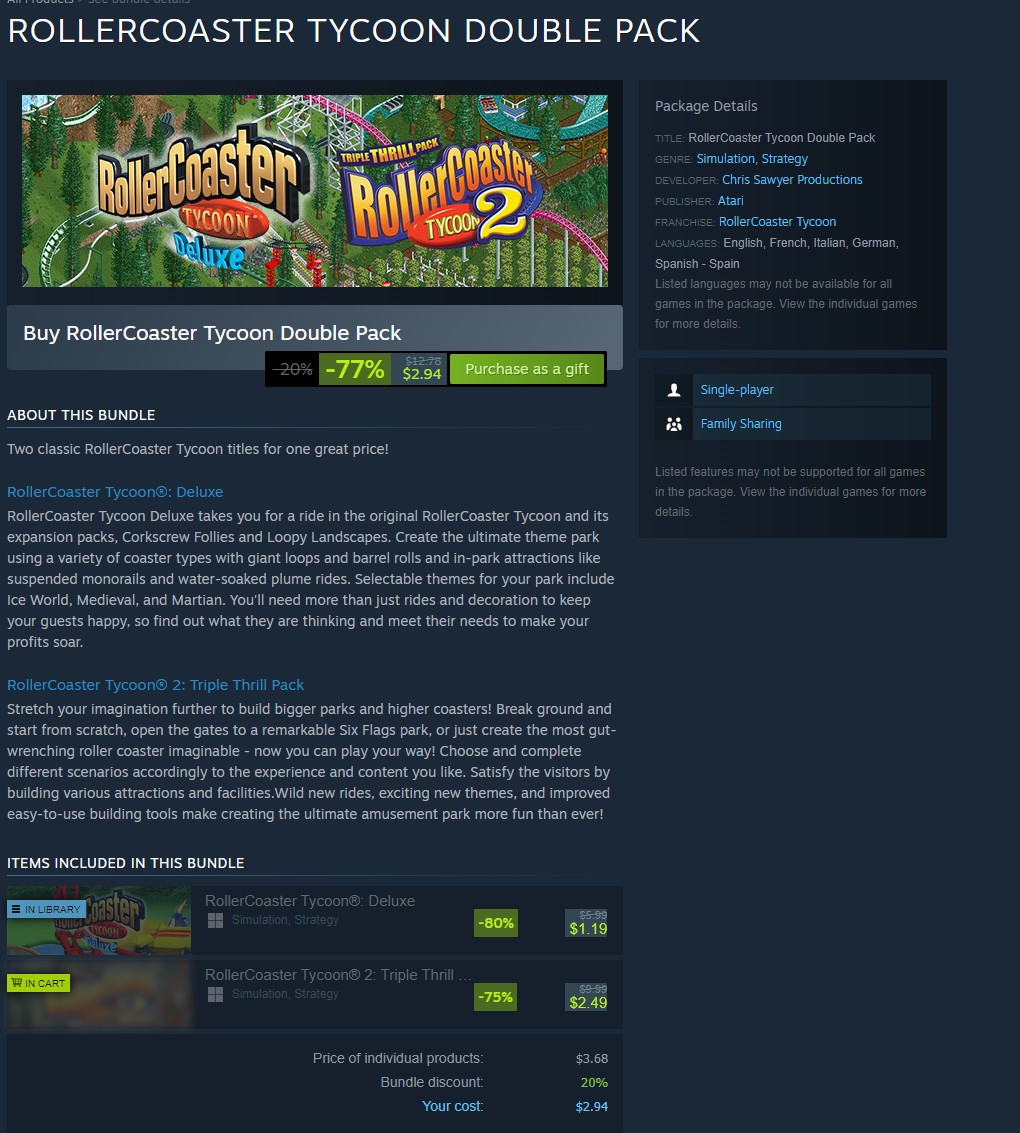Click the Family Sharing group icon
Image resolution: width=1020 pixels, height=1133 pixels.
(673, 424)
